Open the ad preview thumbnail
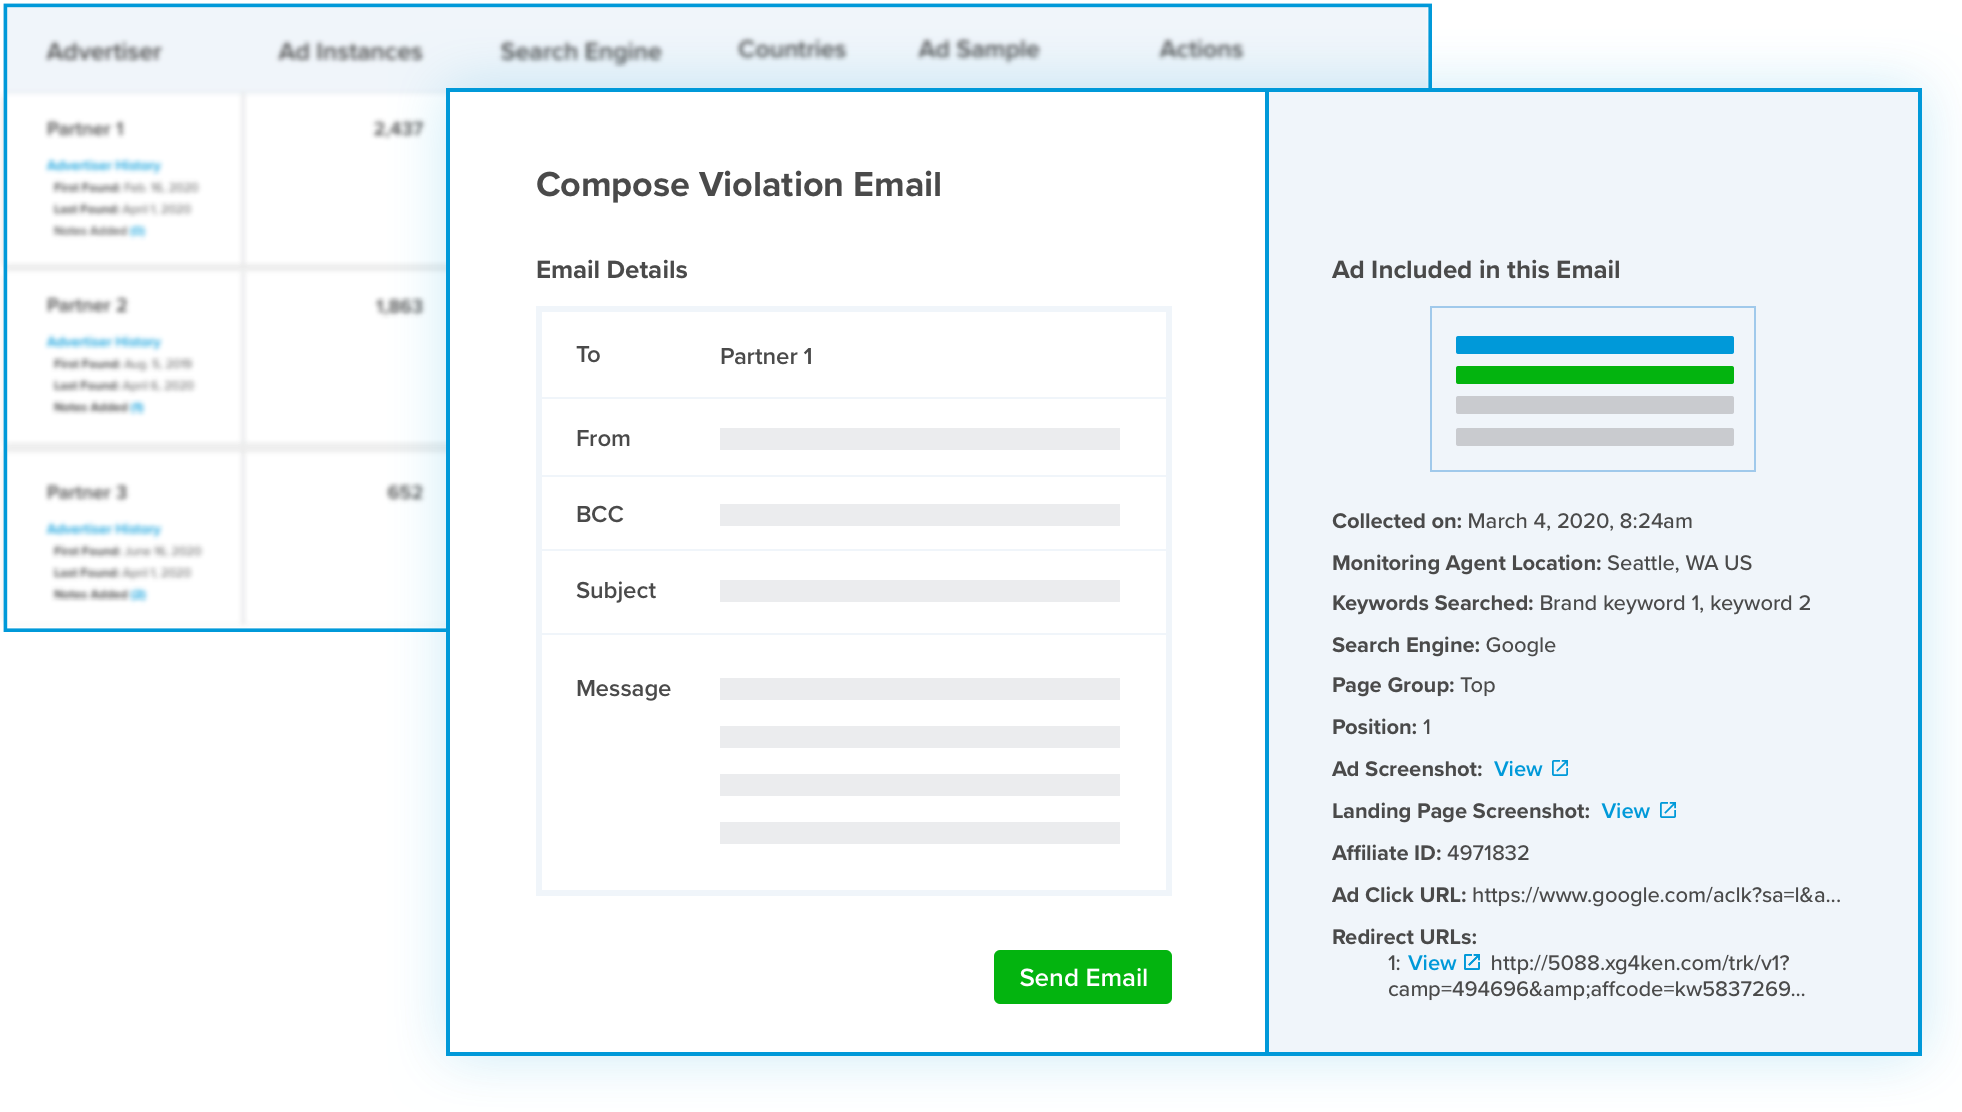1962x1112 pixels. (1593, 389)
